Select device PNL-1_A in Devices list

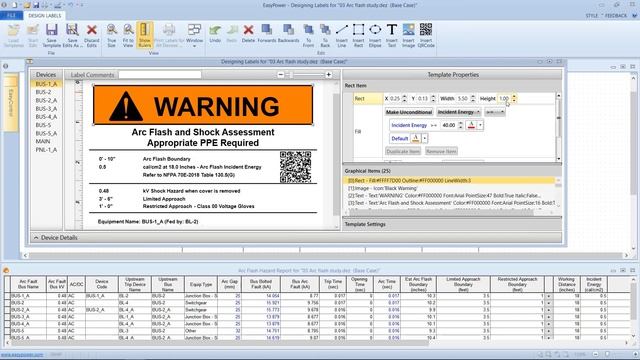point(46,150)
